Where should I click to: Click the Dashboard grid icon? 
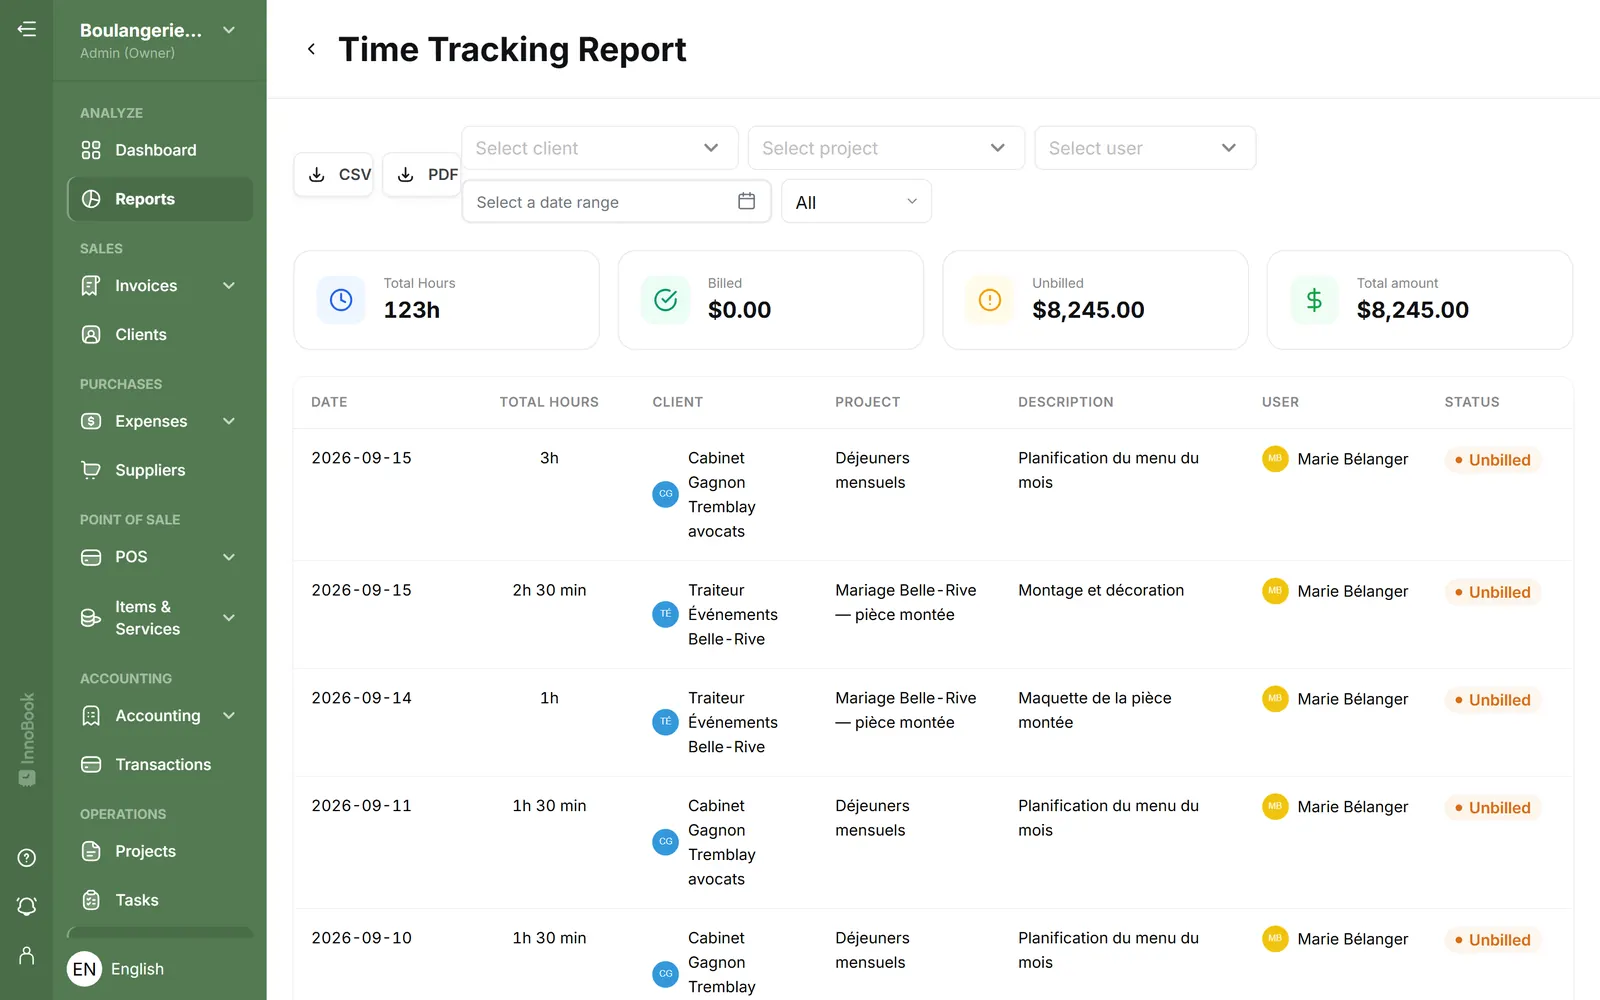click(91, 150)
